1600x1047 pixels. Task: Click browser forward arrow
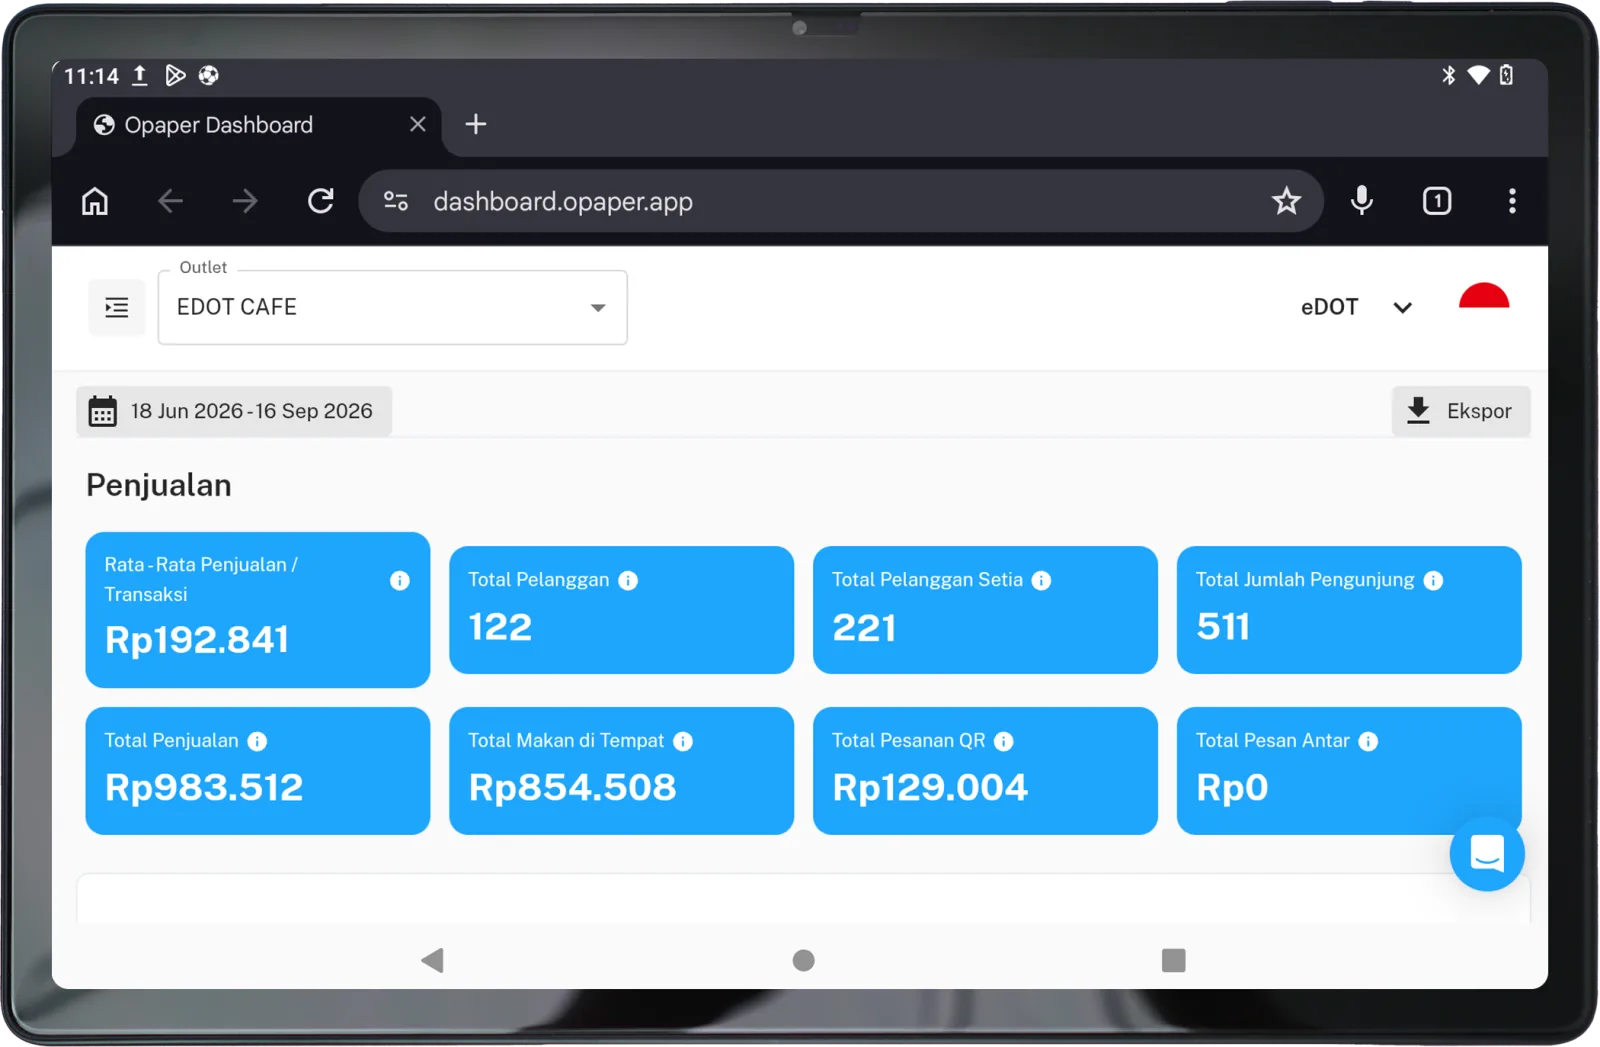coord(245,201)
